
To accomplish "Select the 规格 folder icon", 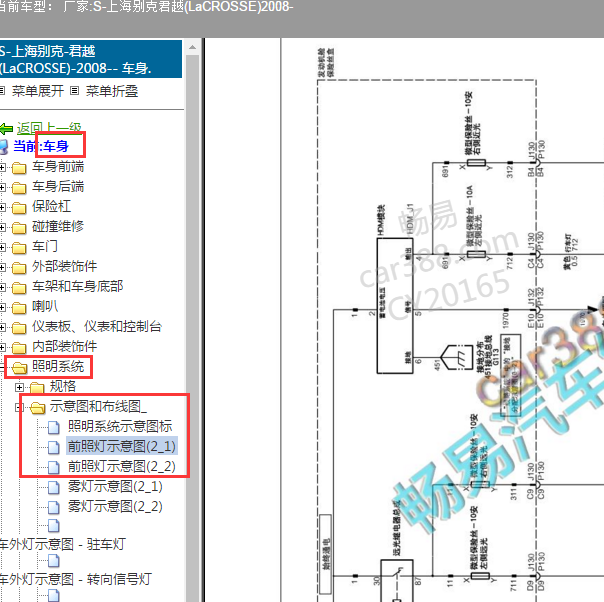I will click(37, 387).
